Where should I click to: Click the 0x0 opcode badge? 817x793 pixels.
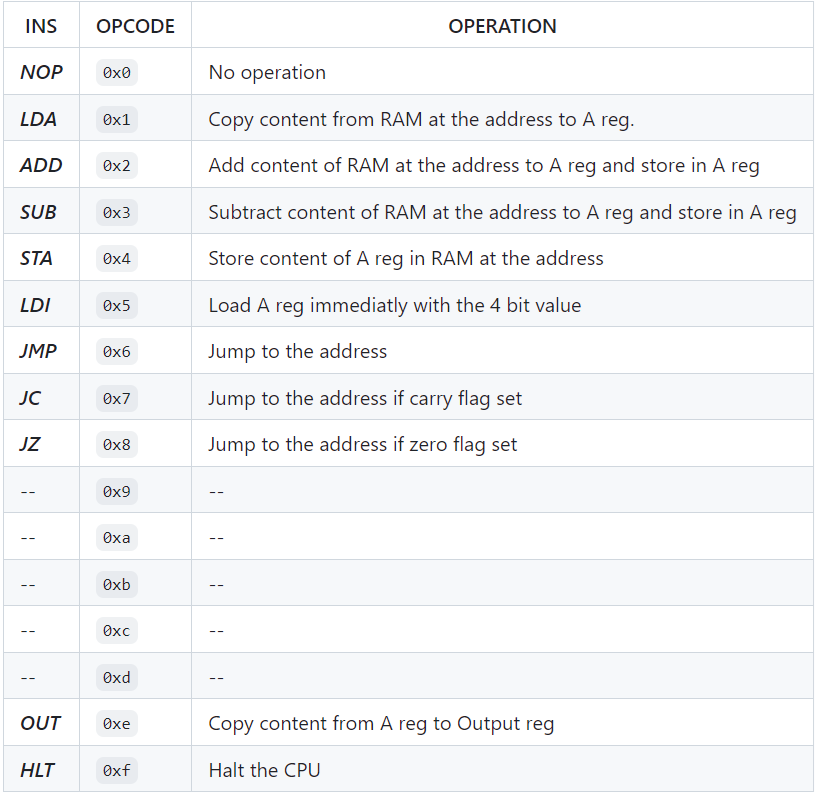click(117, 72)
